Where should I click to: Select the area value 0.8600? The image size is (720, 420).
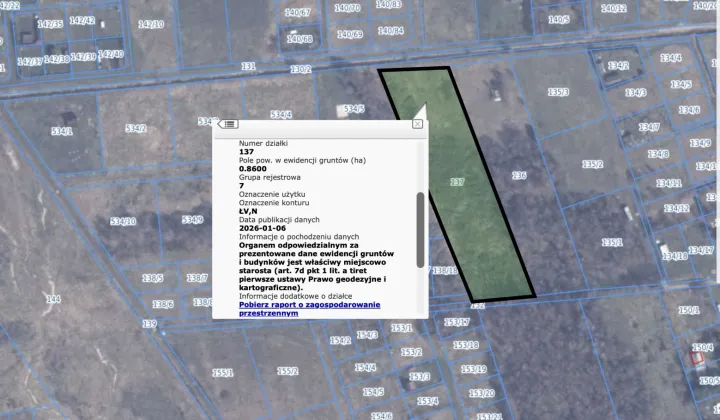coord(253,169)
